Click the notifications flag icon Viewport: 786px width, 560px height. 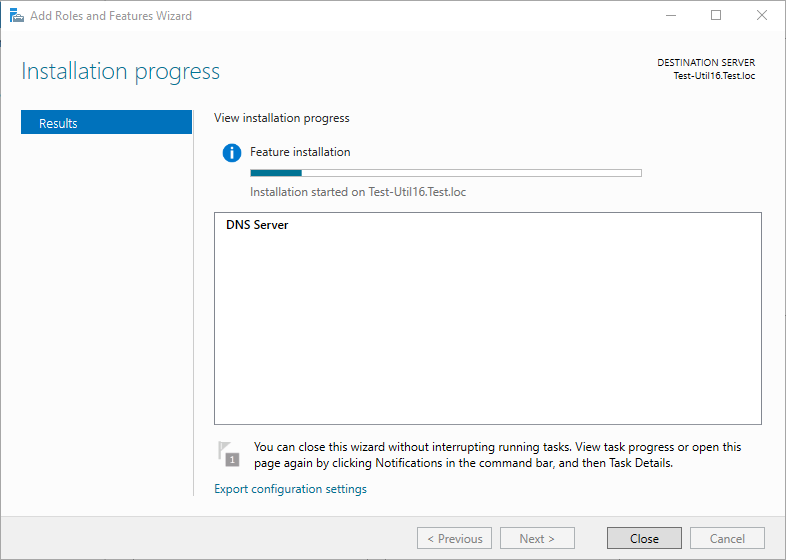[x=229, y=454]
